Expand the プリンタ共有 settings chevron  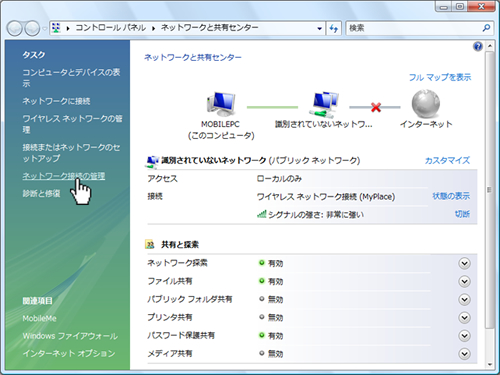pyautogui.click(x=464, y=317)
